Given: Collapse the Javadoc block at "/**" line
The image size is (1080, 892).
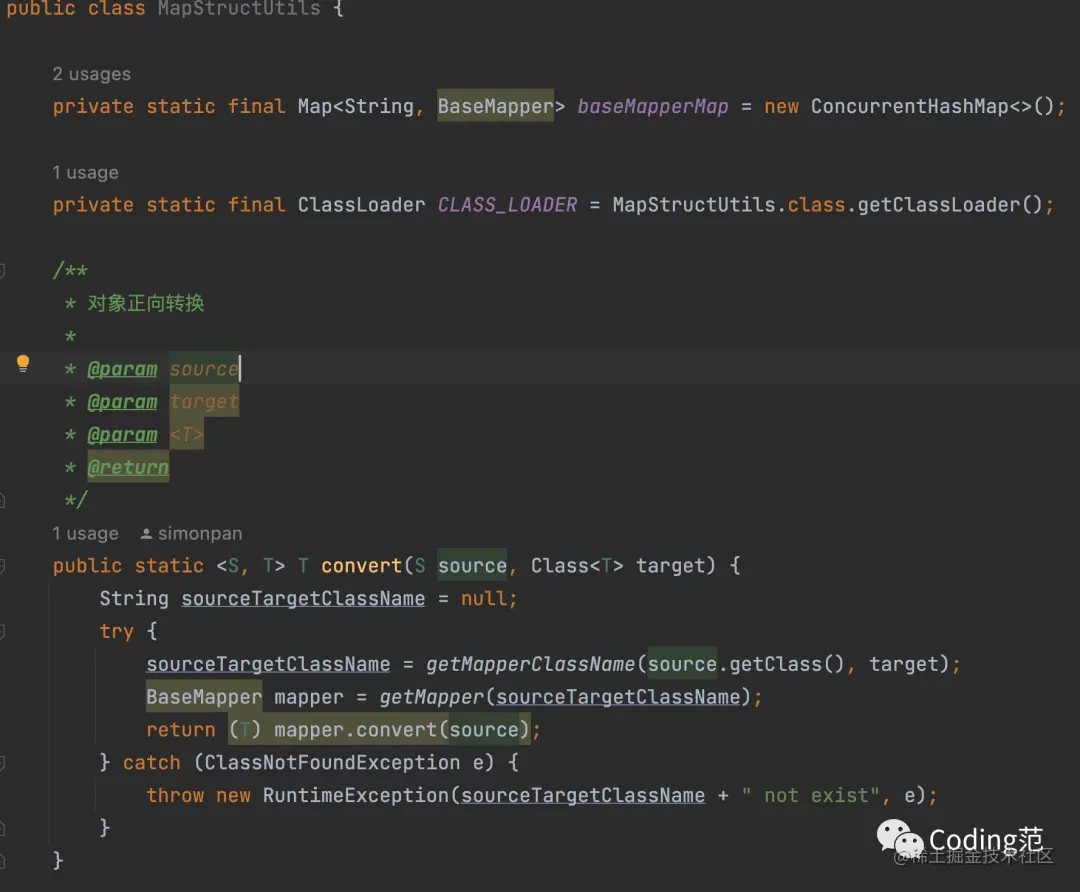Looking at the screenshot, I should 2,271.
